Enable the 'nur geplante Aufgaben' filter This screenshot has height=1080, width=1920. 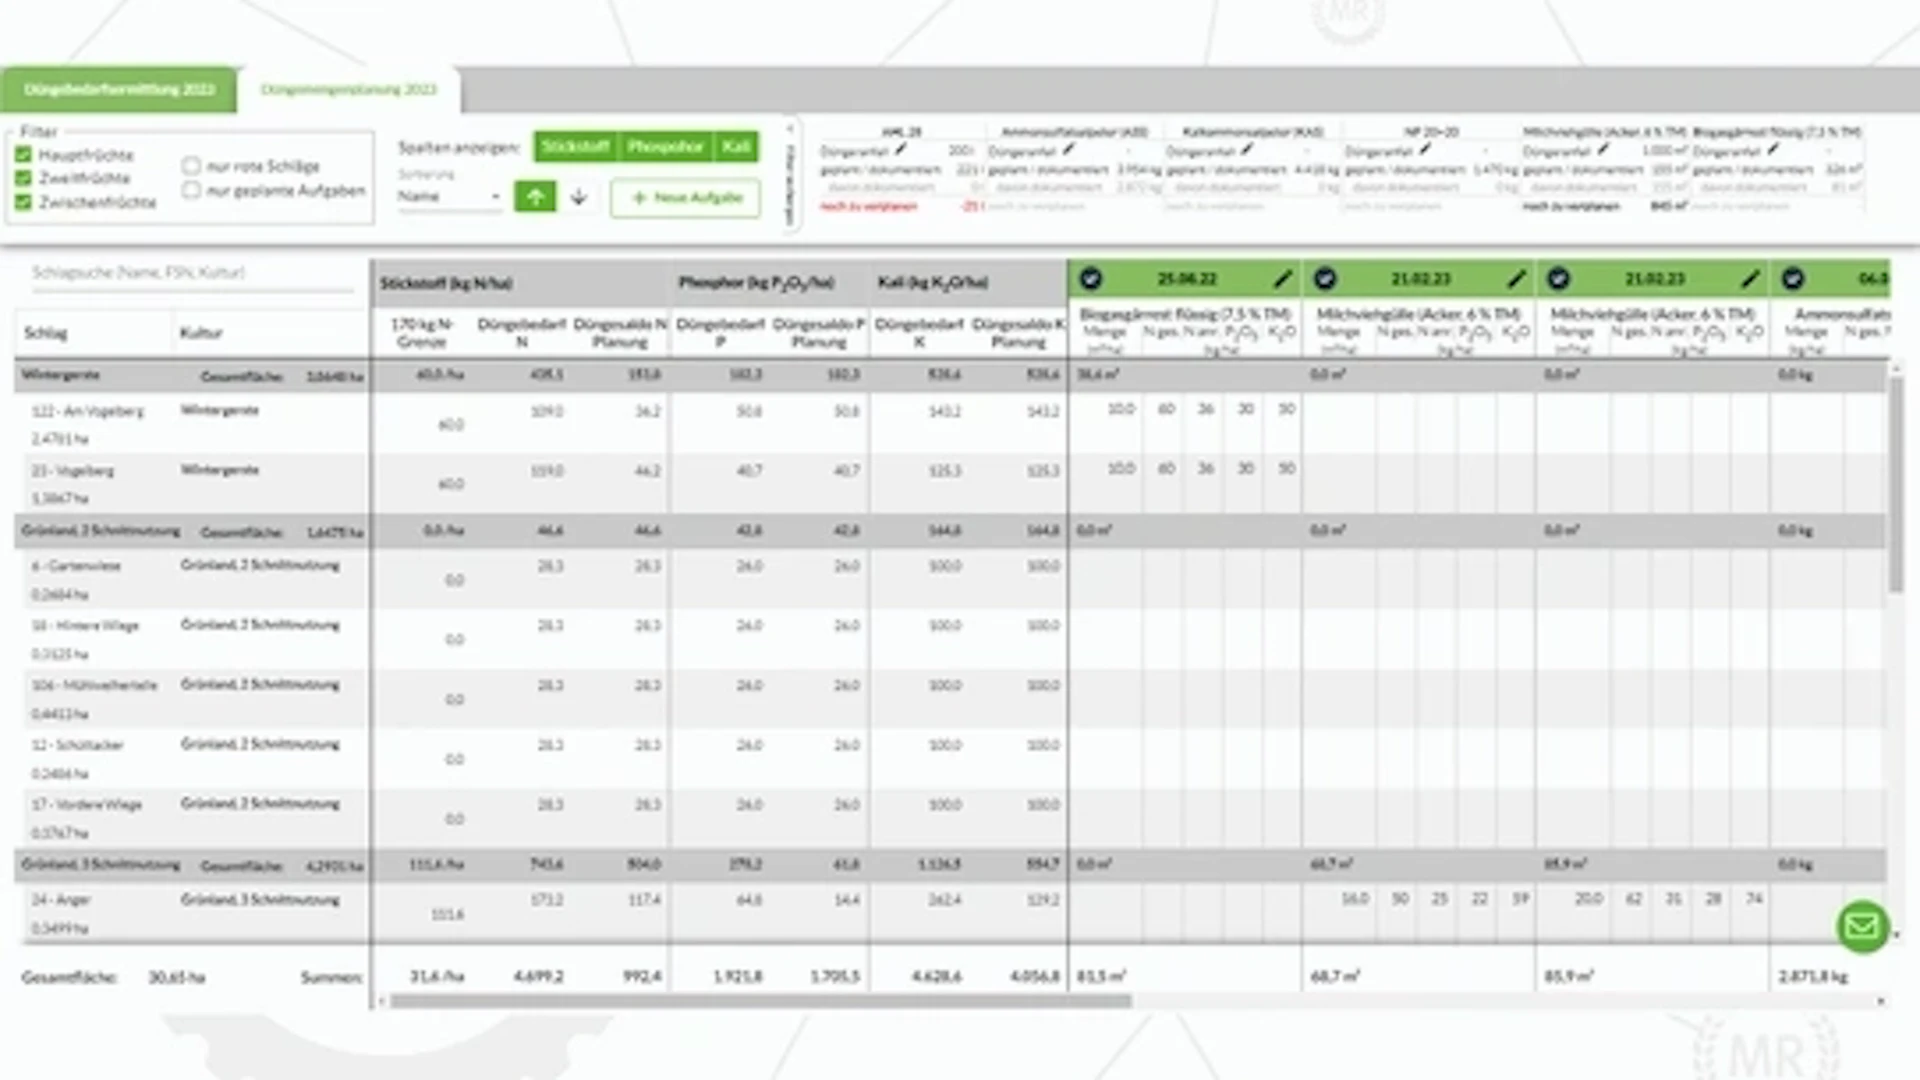[191, 189]
